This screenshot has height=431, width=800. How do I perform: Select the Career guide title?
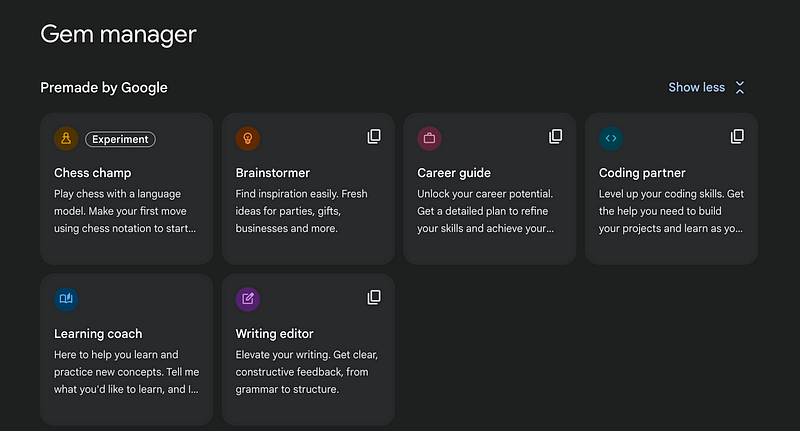click(454, 173)
